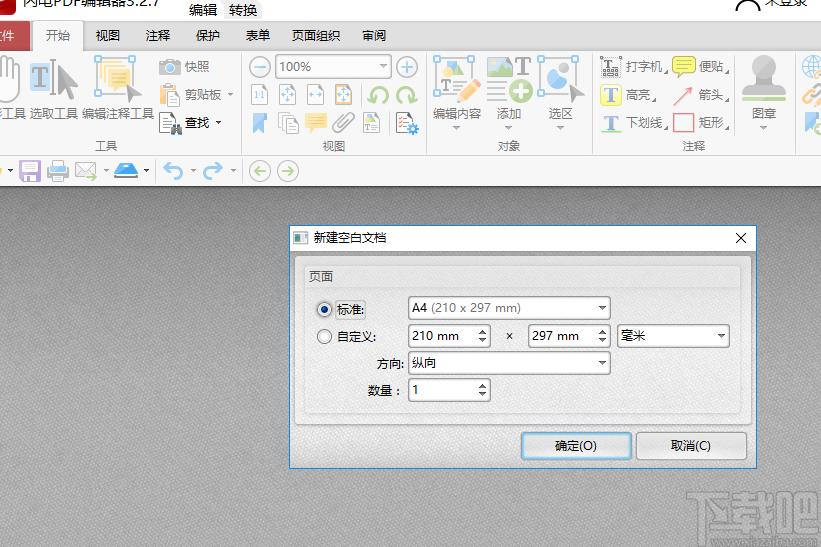The image size is (821, 547).
Task: Click the zoom out minus button
Action: pyautogui.click(x=260, y=67)
